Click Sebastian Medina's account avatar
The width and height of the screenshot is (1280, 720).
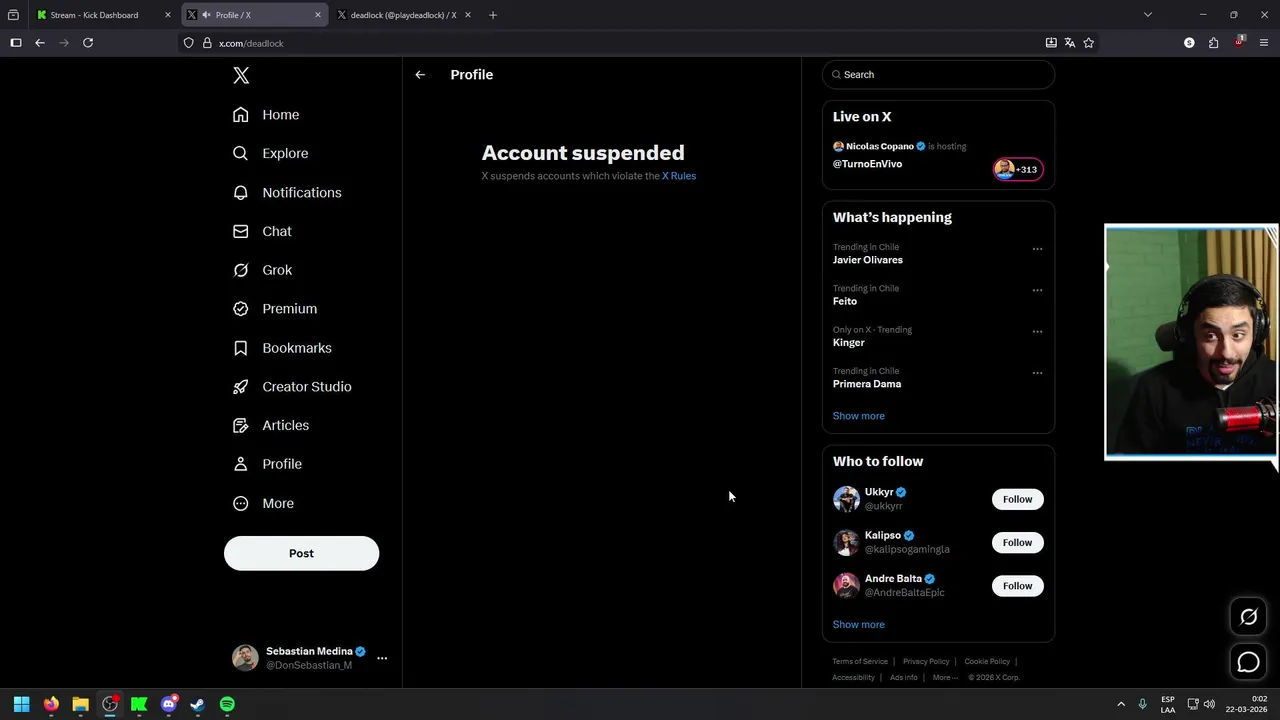pyautogui.click(x=245, y=657)
